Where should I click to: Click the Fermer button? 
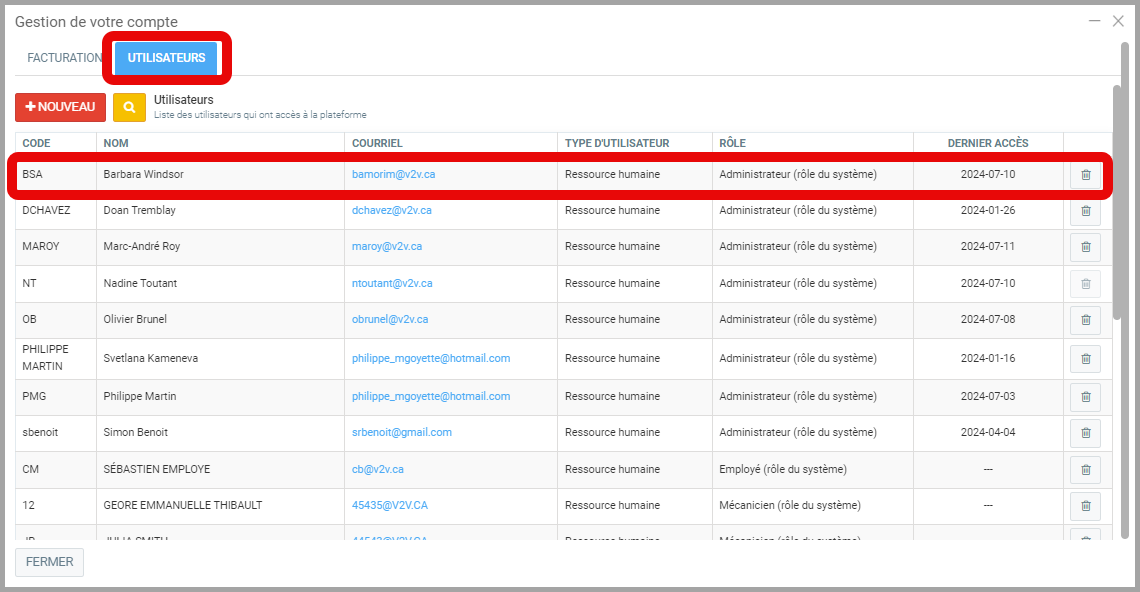49,562
